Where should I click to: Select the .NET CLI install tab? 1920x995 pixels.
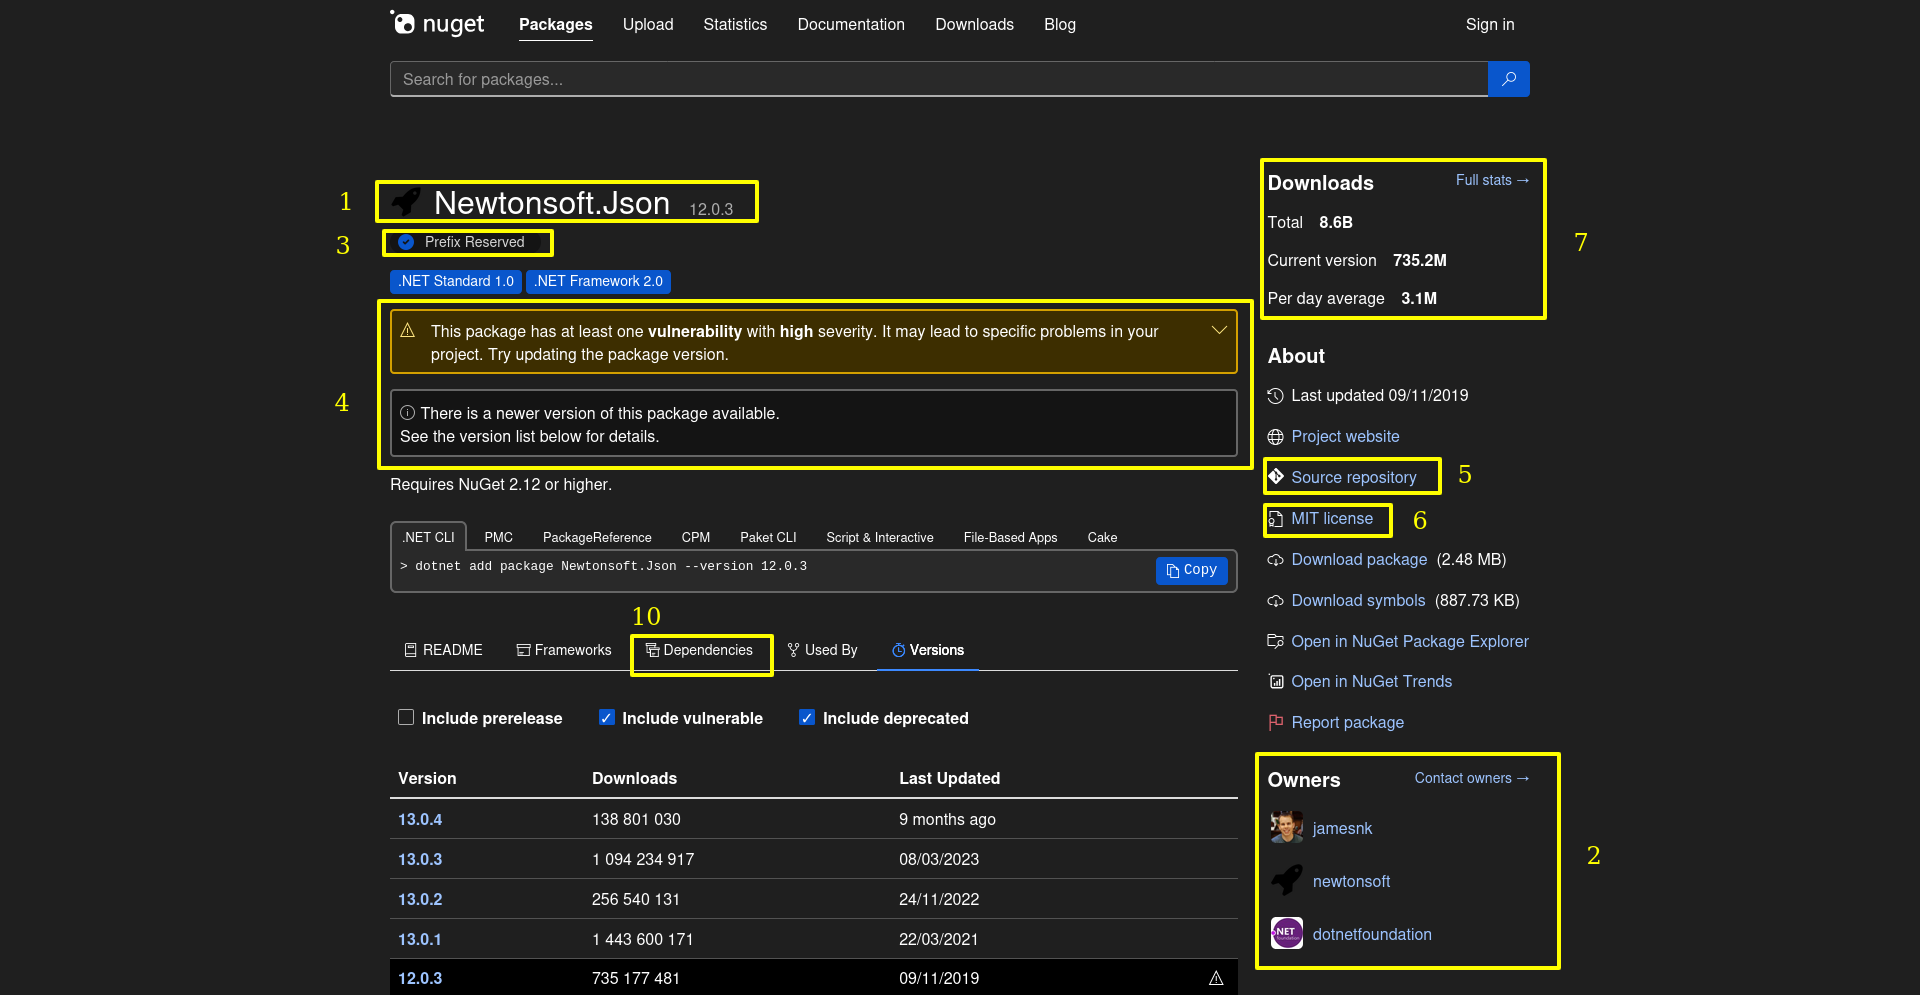pos(428,537)
